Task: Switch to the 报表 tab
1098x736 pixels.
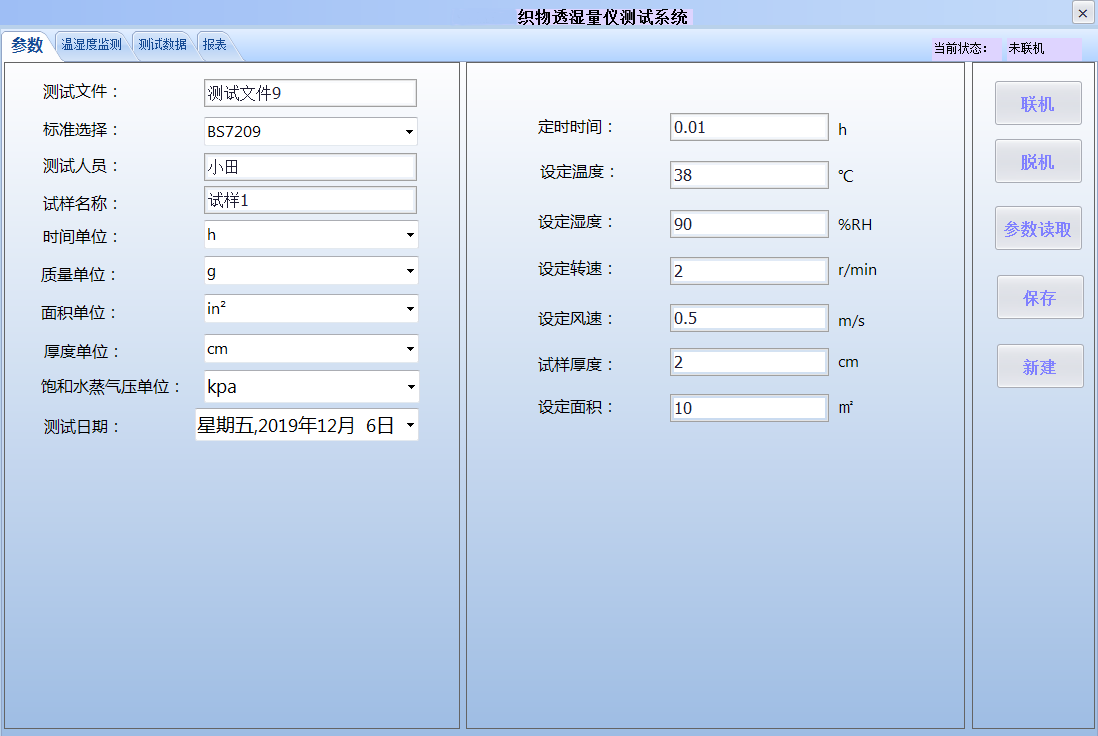Action: pyautogui.click(x=215, y=44)
